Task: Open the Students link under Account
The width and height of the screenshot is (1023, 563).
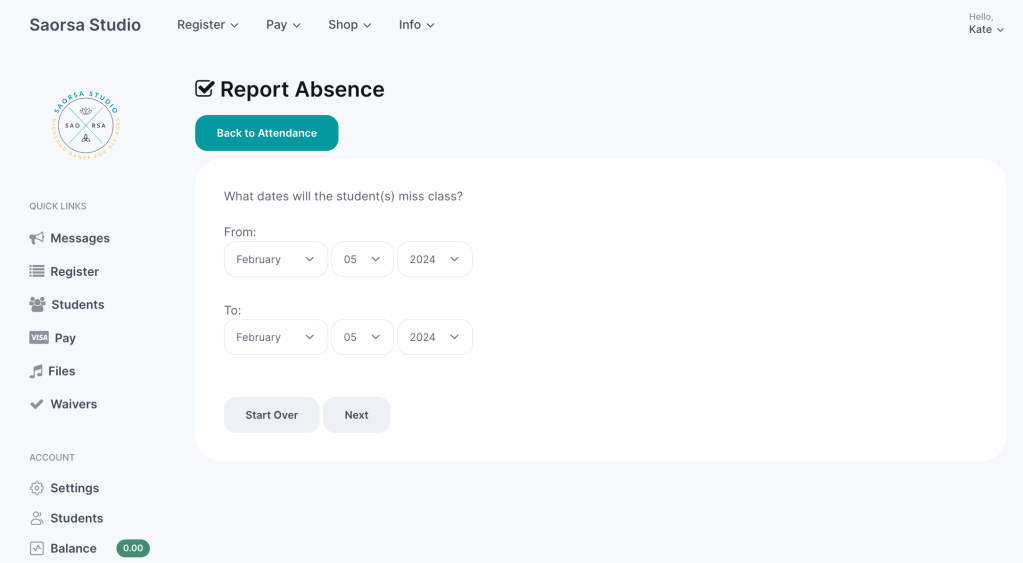Action: click(67, 518)
